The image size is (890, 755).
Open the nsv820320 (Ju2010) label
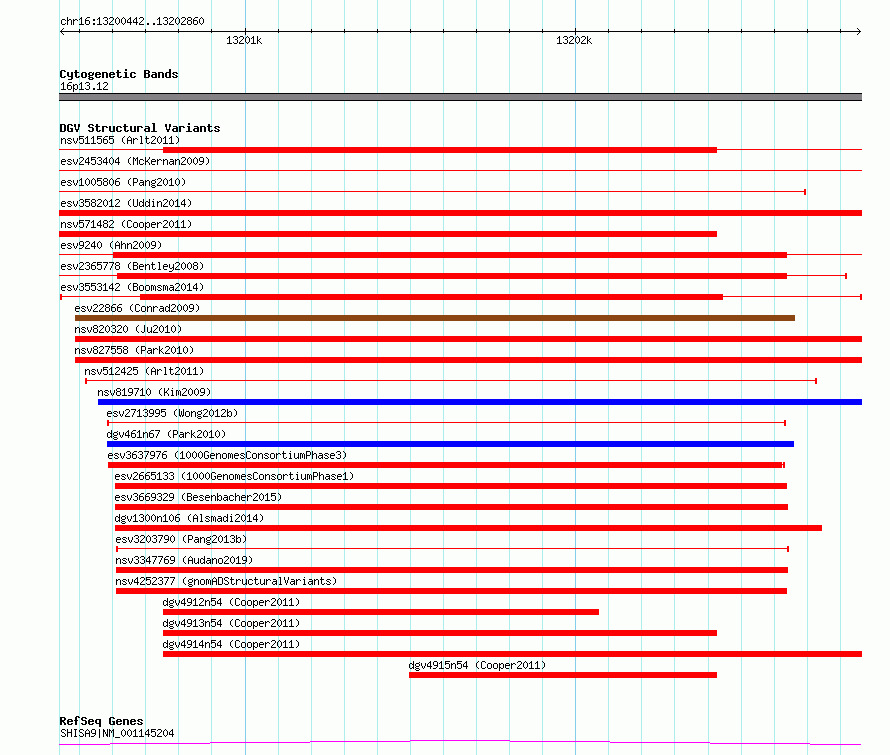[128, 329]
